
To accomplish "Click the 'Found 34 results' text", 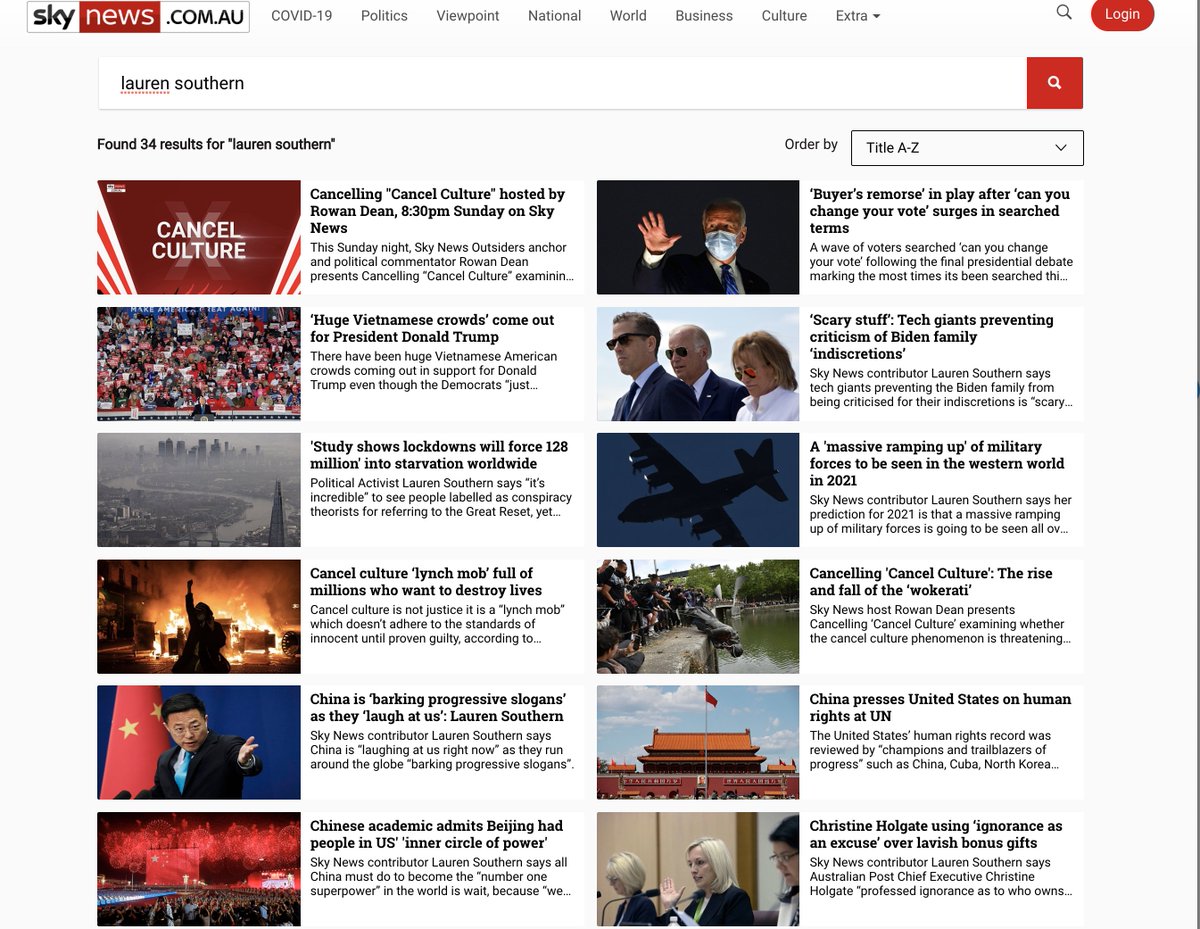I will point(216,144).
